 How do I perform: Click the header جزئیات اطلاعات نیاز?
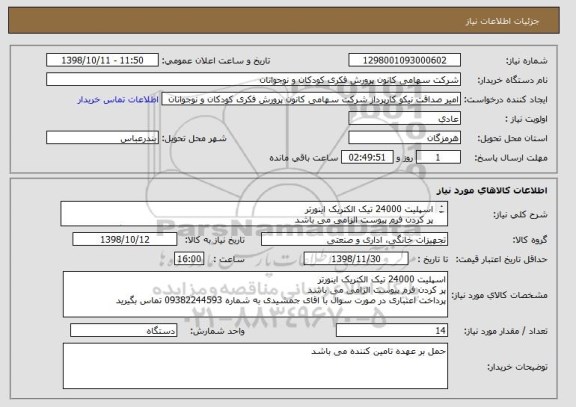[502, 21]
